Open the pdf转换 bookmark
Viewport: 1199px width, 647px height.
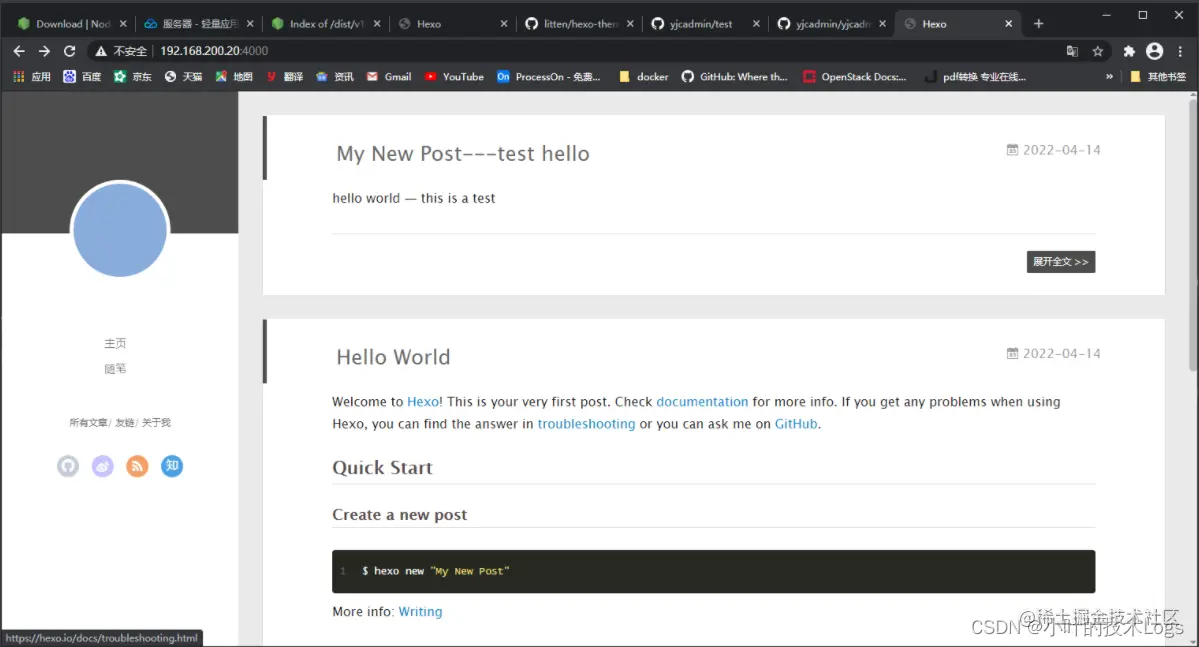pos(975,76)
